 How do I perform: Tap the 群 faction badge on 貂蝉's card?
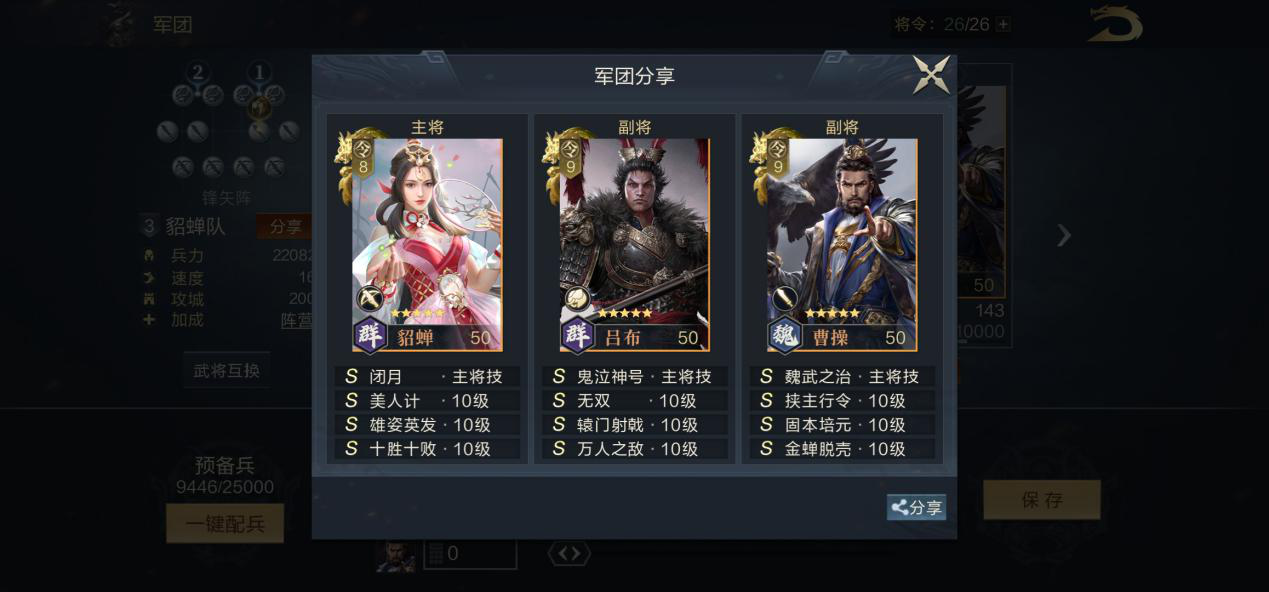point(371,335)
